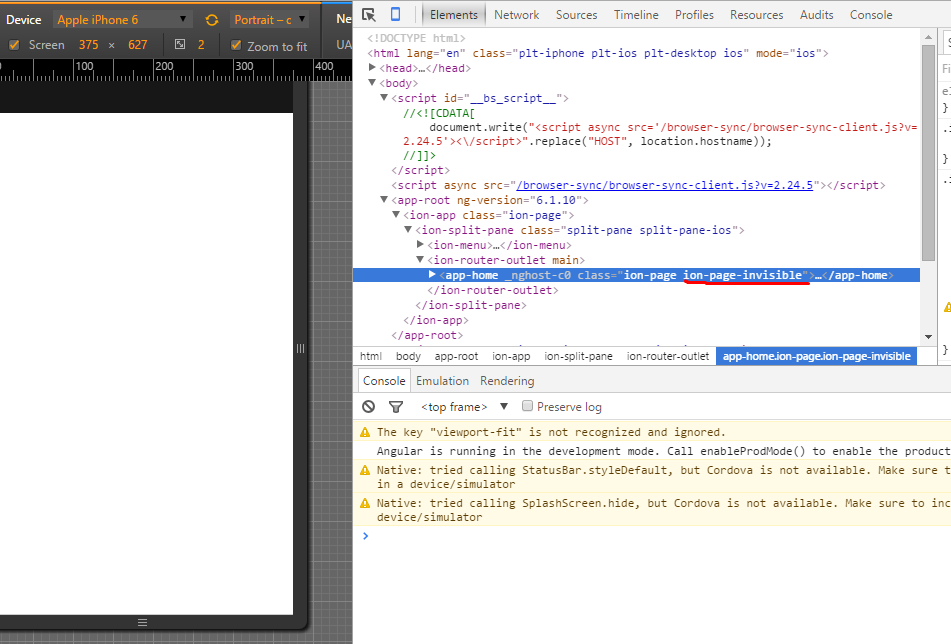Viewport: 951px width, 644px height.
Task: Select html in the breadcrumb bar
Action: coord(371,356)
